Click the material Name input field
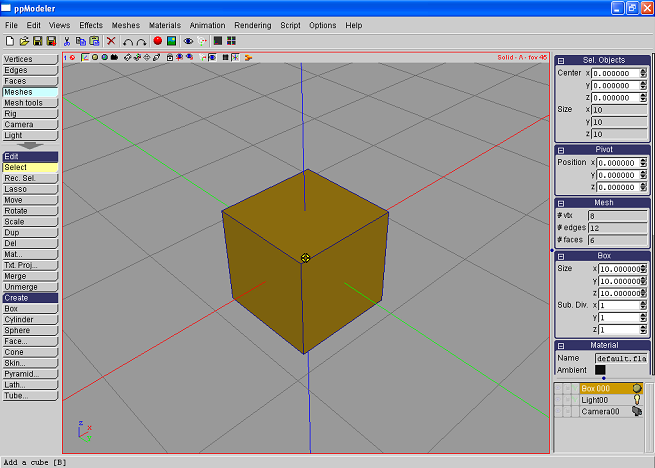This screenshot has width=655, height=468. pos(621,359)
